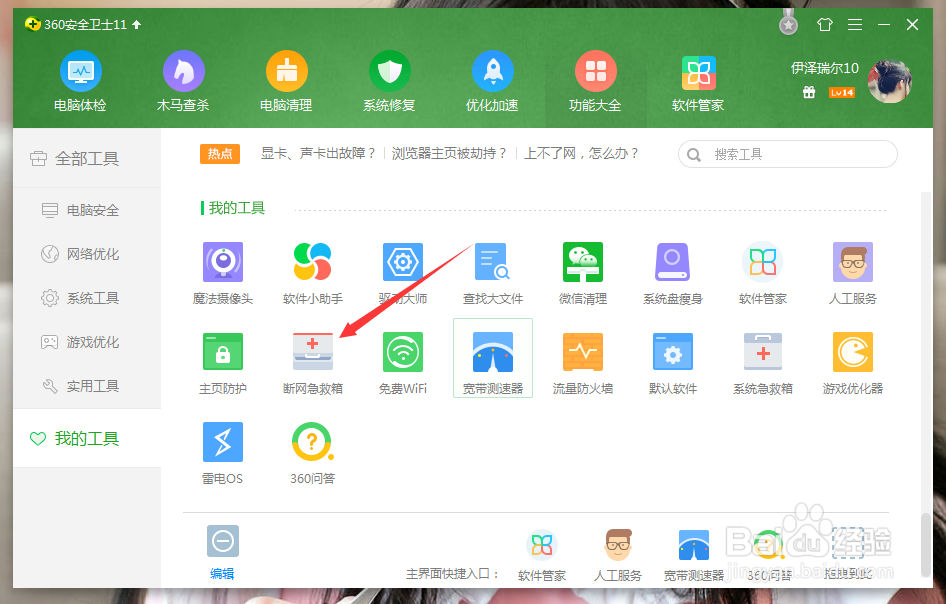Launch the 默认软件 tool

point(673,363)
